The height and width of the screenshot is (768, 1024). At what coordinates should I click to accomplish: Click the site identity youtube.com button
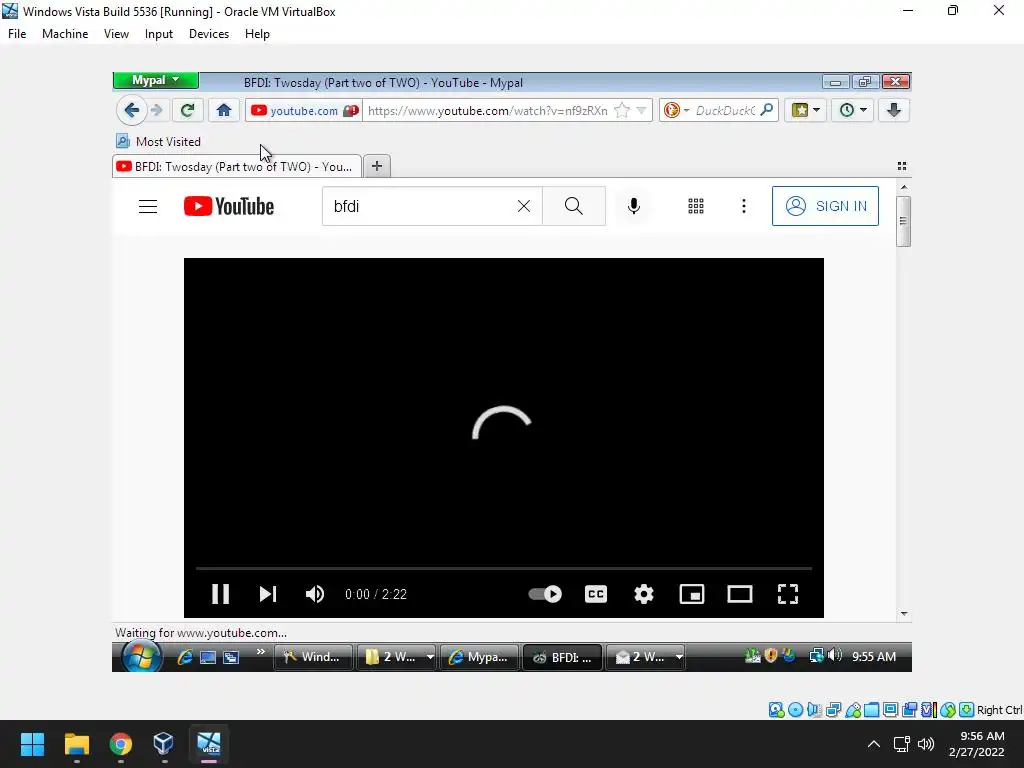point(304,110)
